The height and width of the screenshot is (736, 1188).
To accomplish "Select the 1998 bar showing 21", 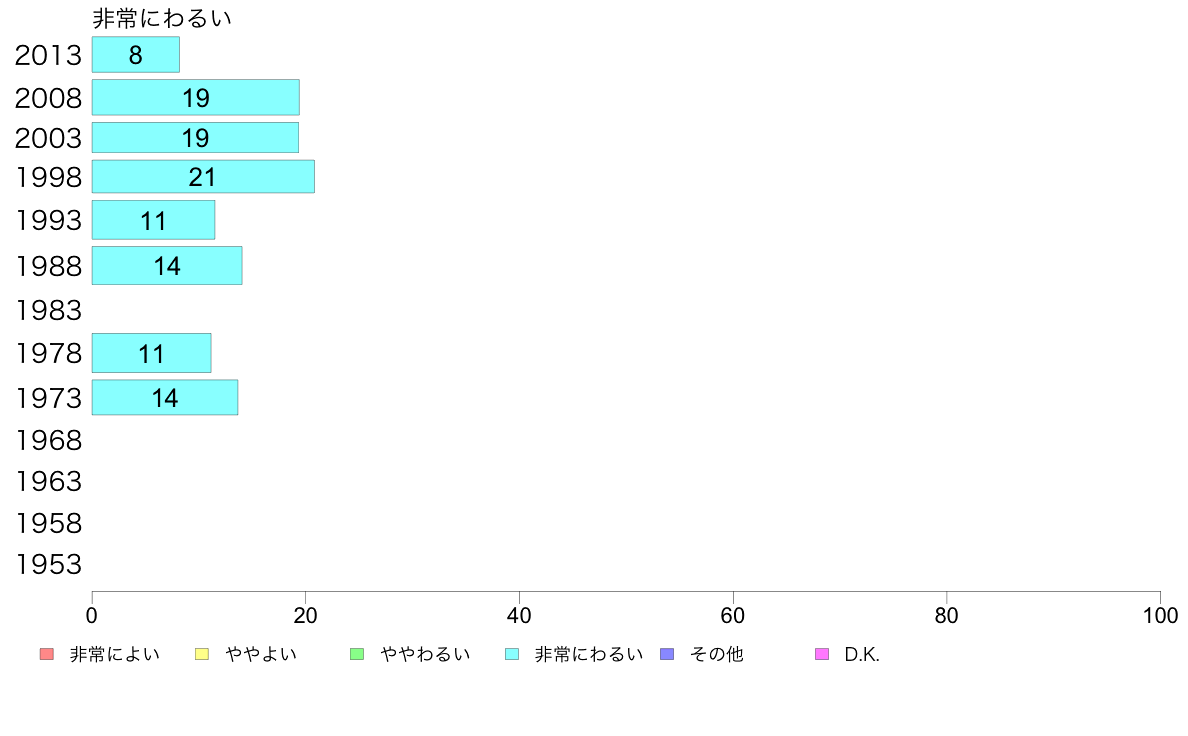I will [x=203, y=177].
